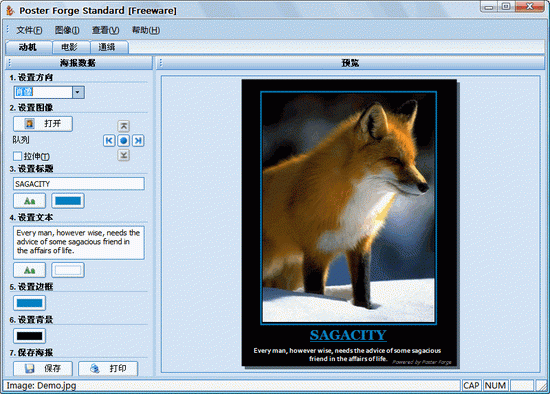Enable the 拉伸 stretch checkbox
The width and height of the screenshot is (550, 394).
(17, 156)
